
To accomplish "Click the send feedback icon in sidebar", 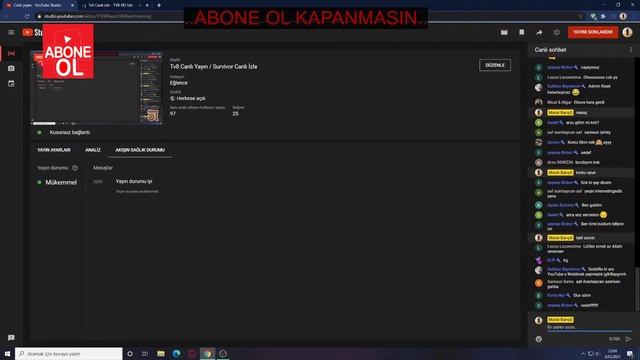I will [11, 338].
